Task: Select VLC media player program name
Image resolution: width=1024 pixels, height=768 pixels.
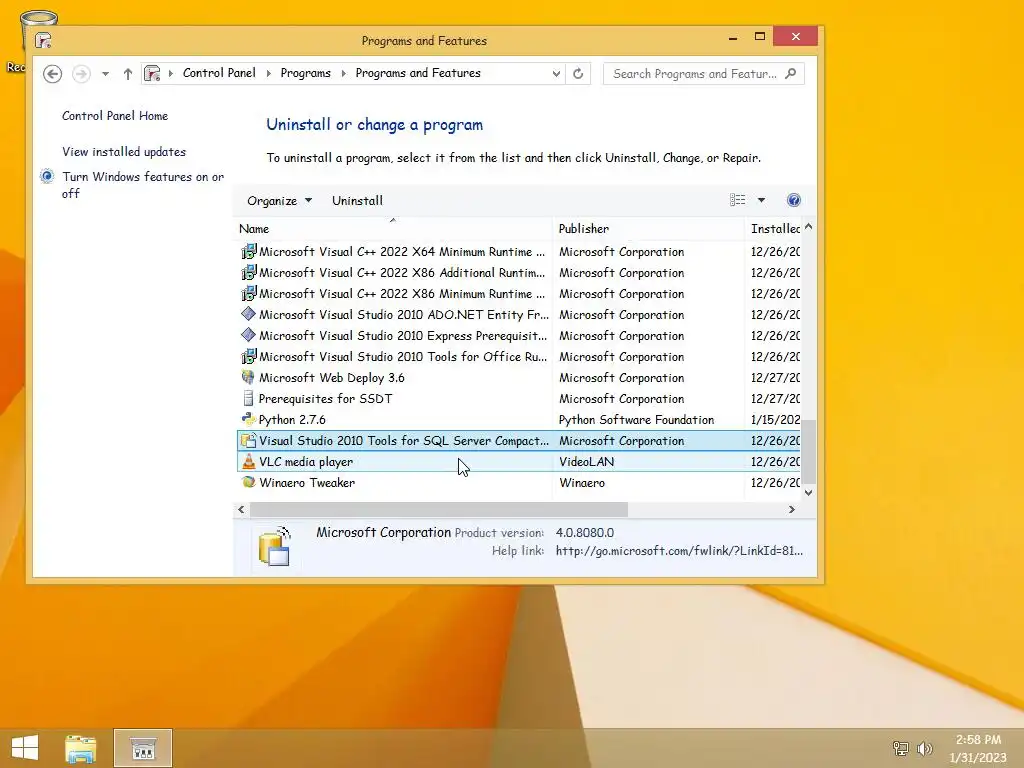Action: click(x=306, y=462)
